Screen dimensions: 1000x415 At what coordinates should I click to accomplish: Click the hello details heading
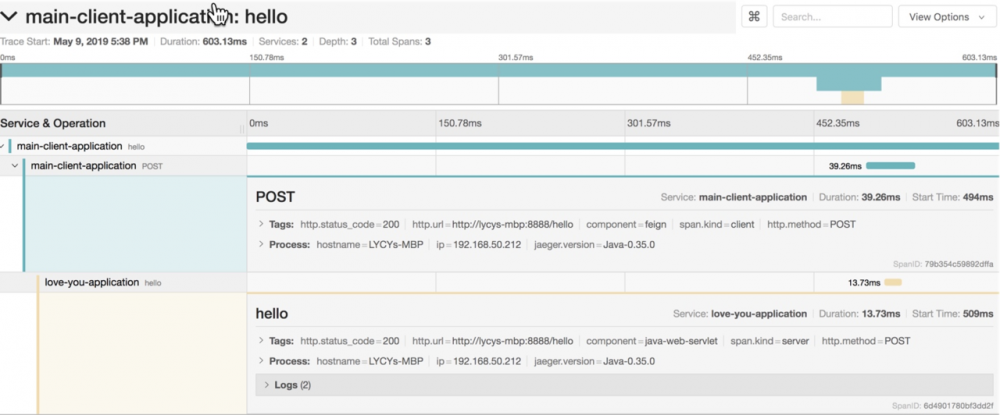coord(272,314)
